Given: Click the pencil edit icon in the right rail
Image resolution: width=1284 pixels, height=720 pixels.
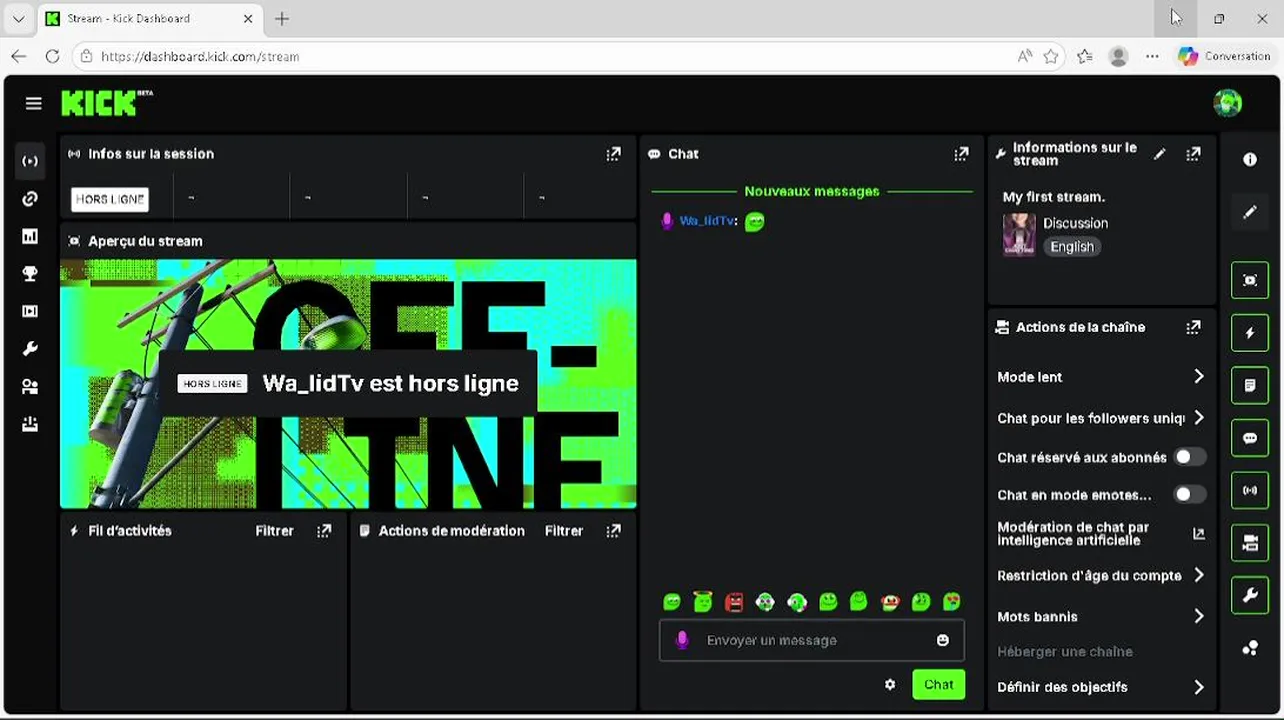Looking at the screenshot, I should (1250, 212).
